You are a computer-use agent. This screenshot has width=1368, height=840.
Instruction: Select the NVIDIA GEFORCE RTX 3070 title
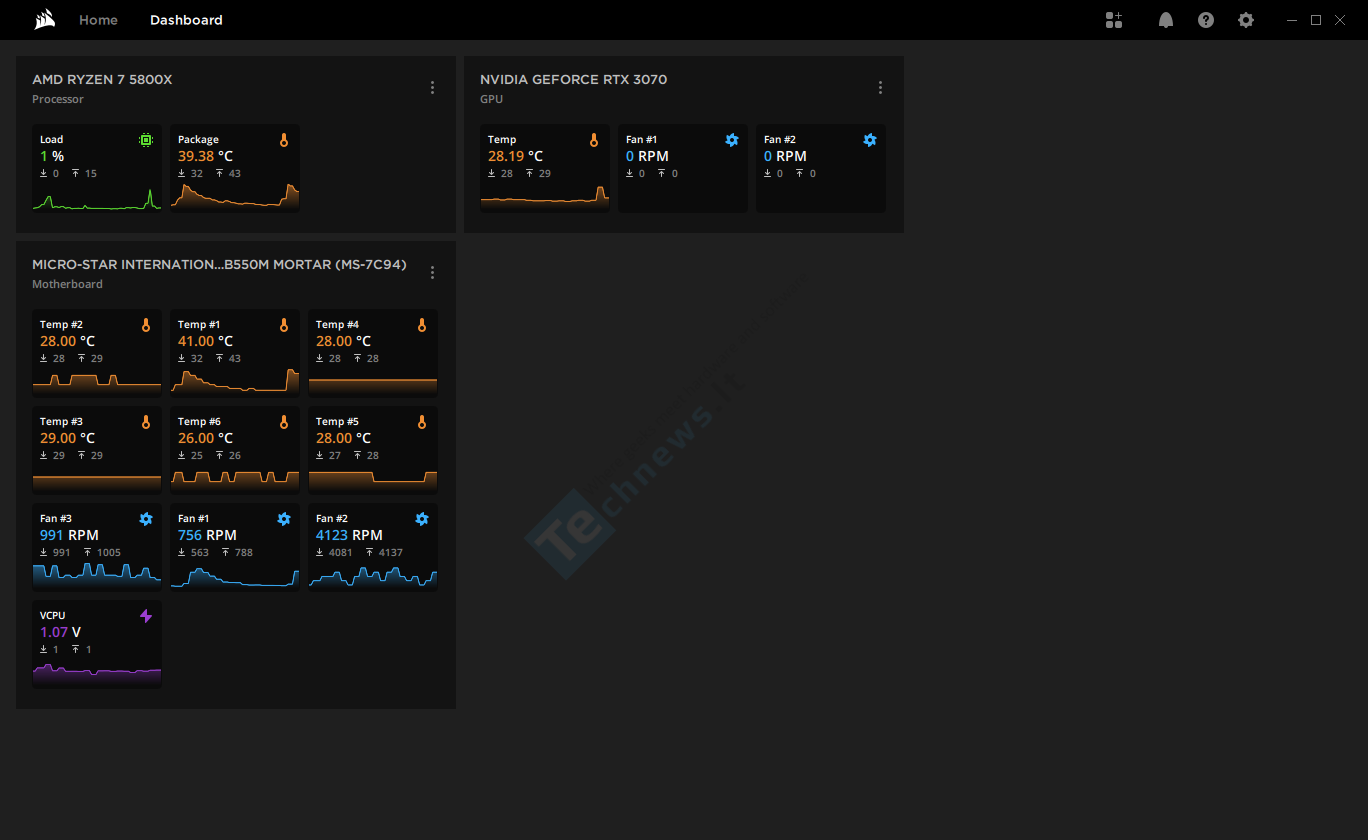pyautogui.click(x=573, y=80)
